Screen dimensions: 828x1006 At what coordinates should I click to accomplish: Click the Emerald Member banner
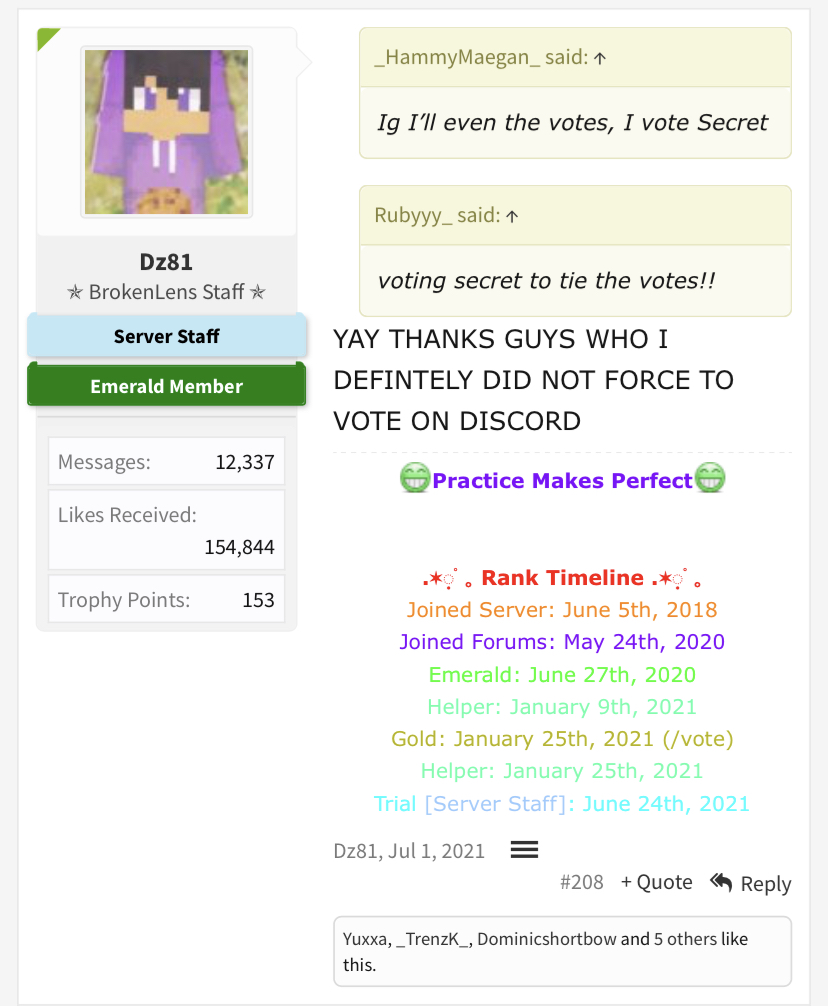pyautogui.click(x=166, y=386)
